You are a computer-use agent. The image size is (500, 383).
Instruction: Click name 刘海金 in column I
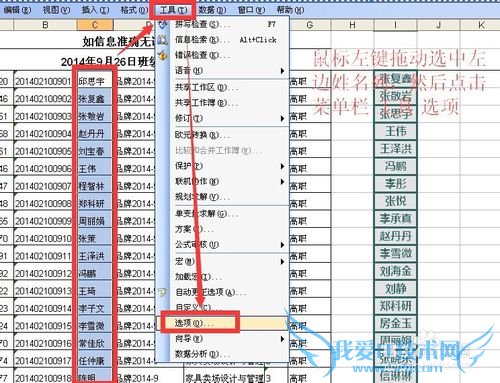[395, 271]
